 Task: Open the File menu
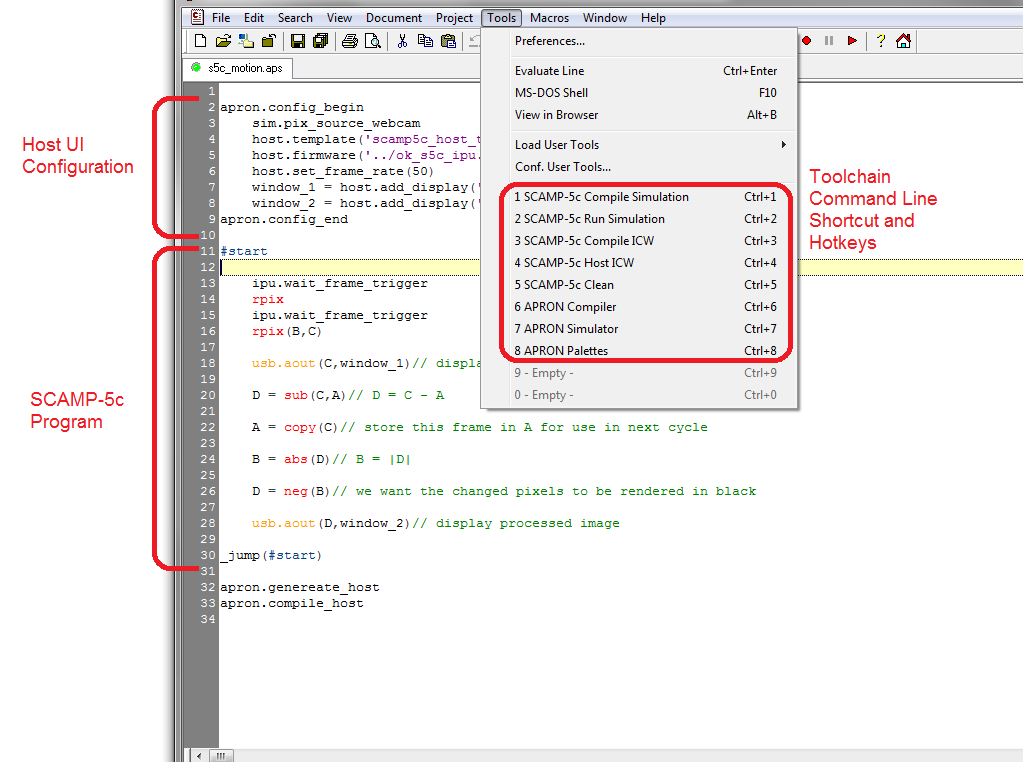pos(221,18)
